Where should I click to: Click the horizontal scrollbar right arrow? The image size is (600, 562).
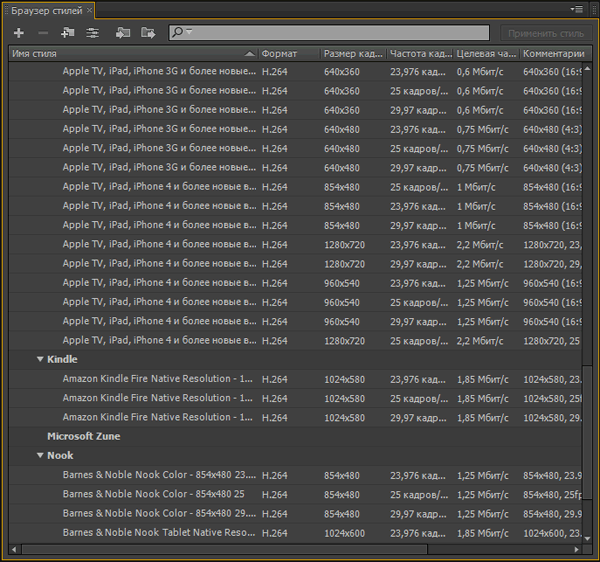coord(577,549)
